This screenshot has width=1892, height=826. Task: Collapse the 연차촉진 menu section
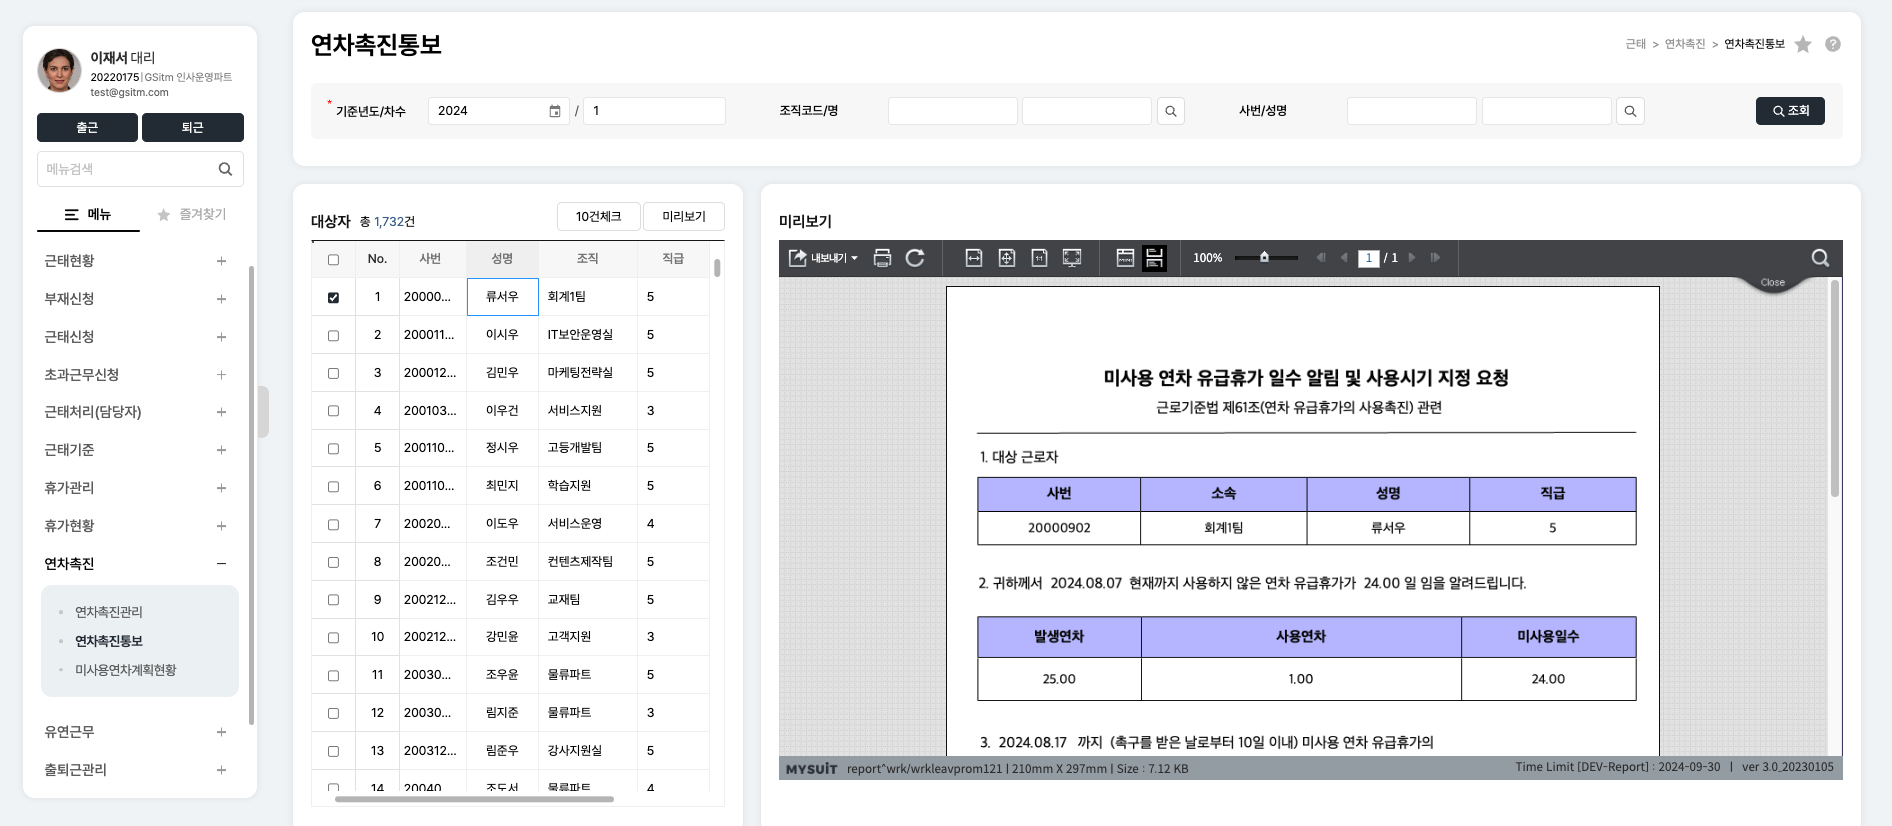[x=221, y=564]
